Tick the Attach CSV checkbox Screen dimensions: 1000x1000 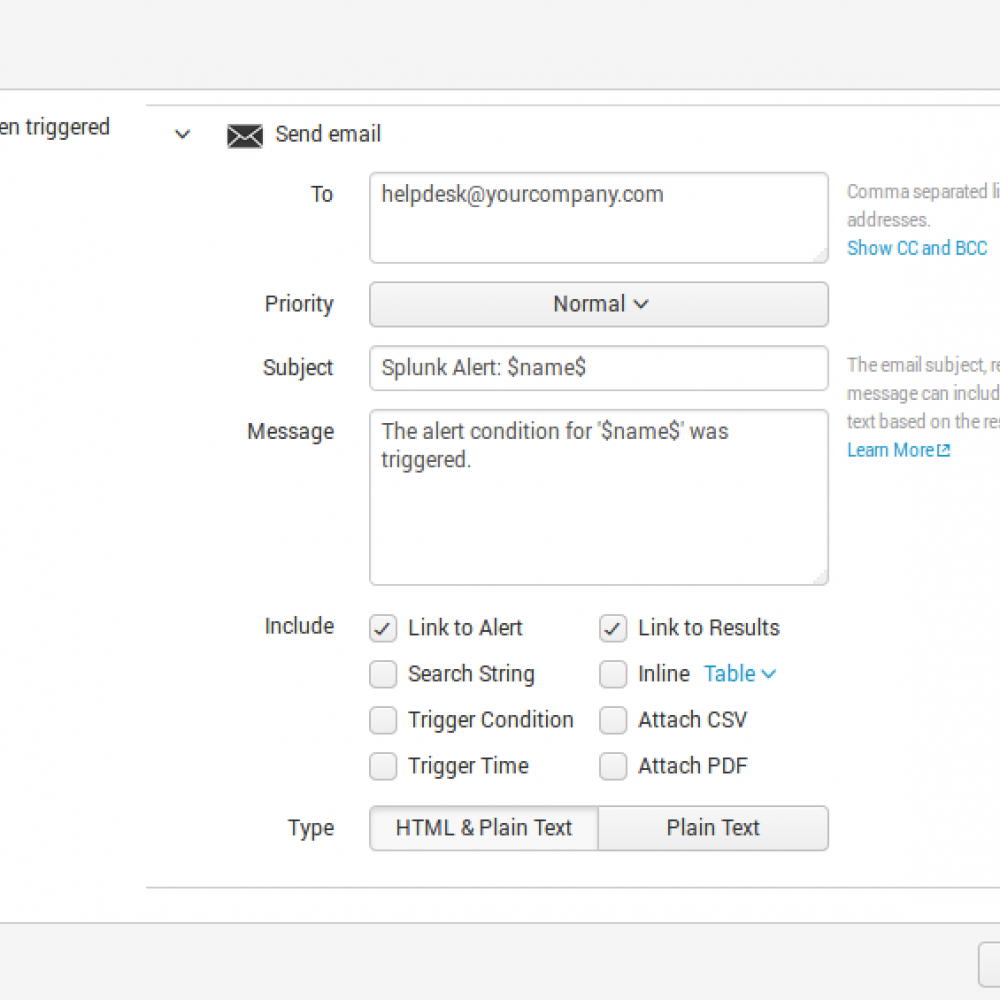coord(613,721)
